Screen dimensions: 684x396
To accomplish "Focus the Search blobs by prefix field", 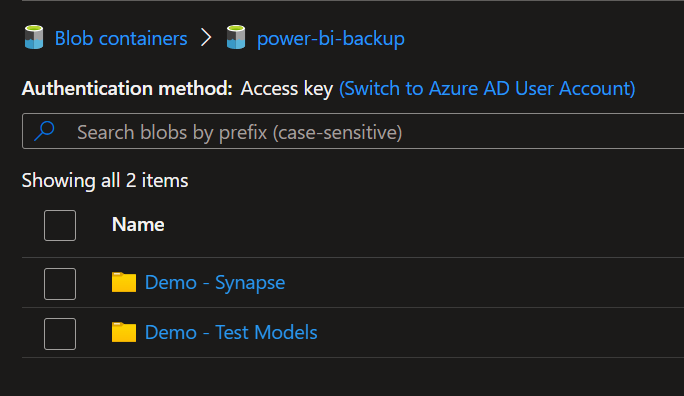I will click(353, 131).
